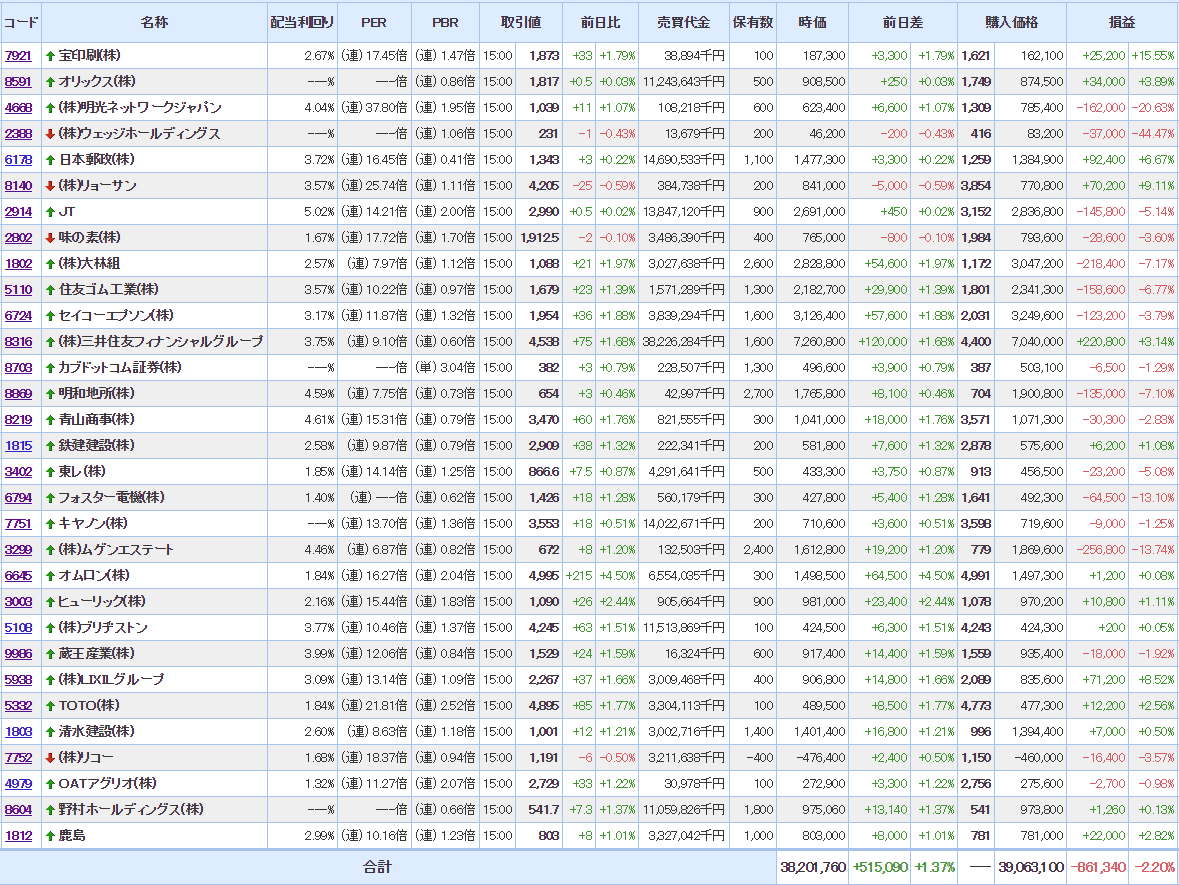Click the down arrow icon beside (株)リョーサン
The height and width of the screenshot is (885, 1179).
pos(50,185)
